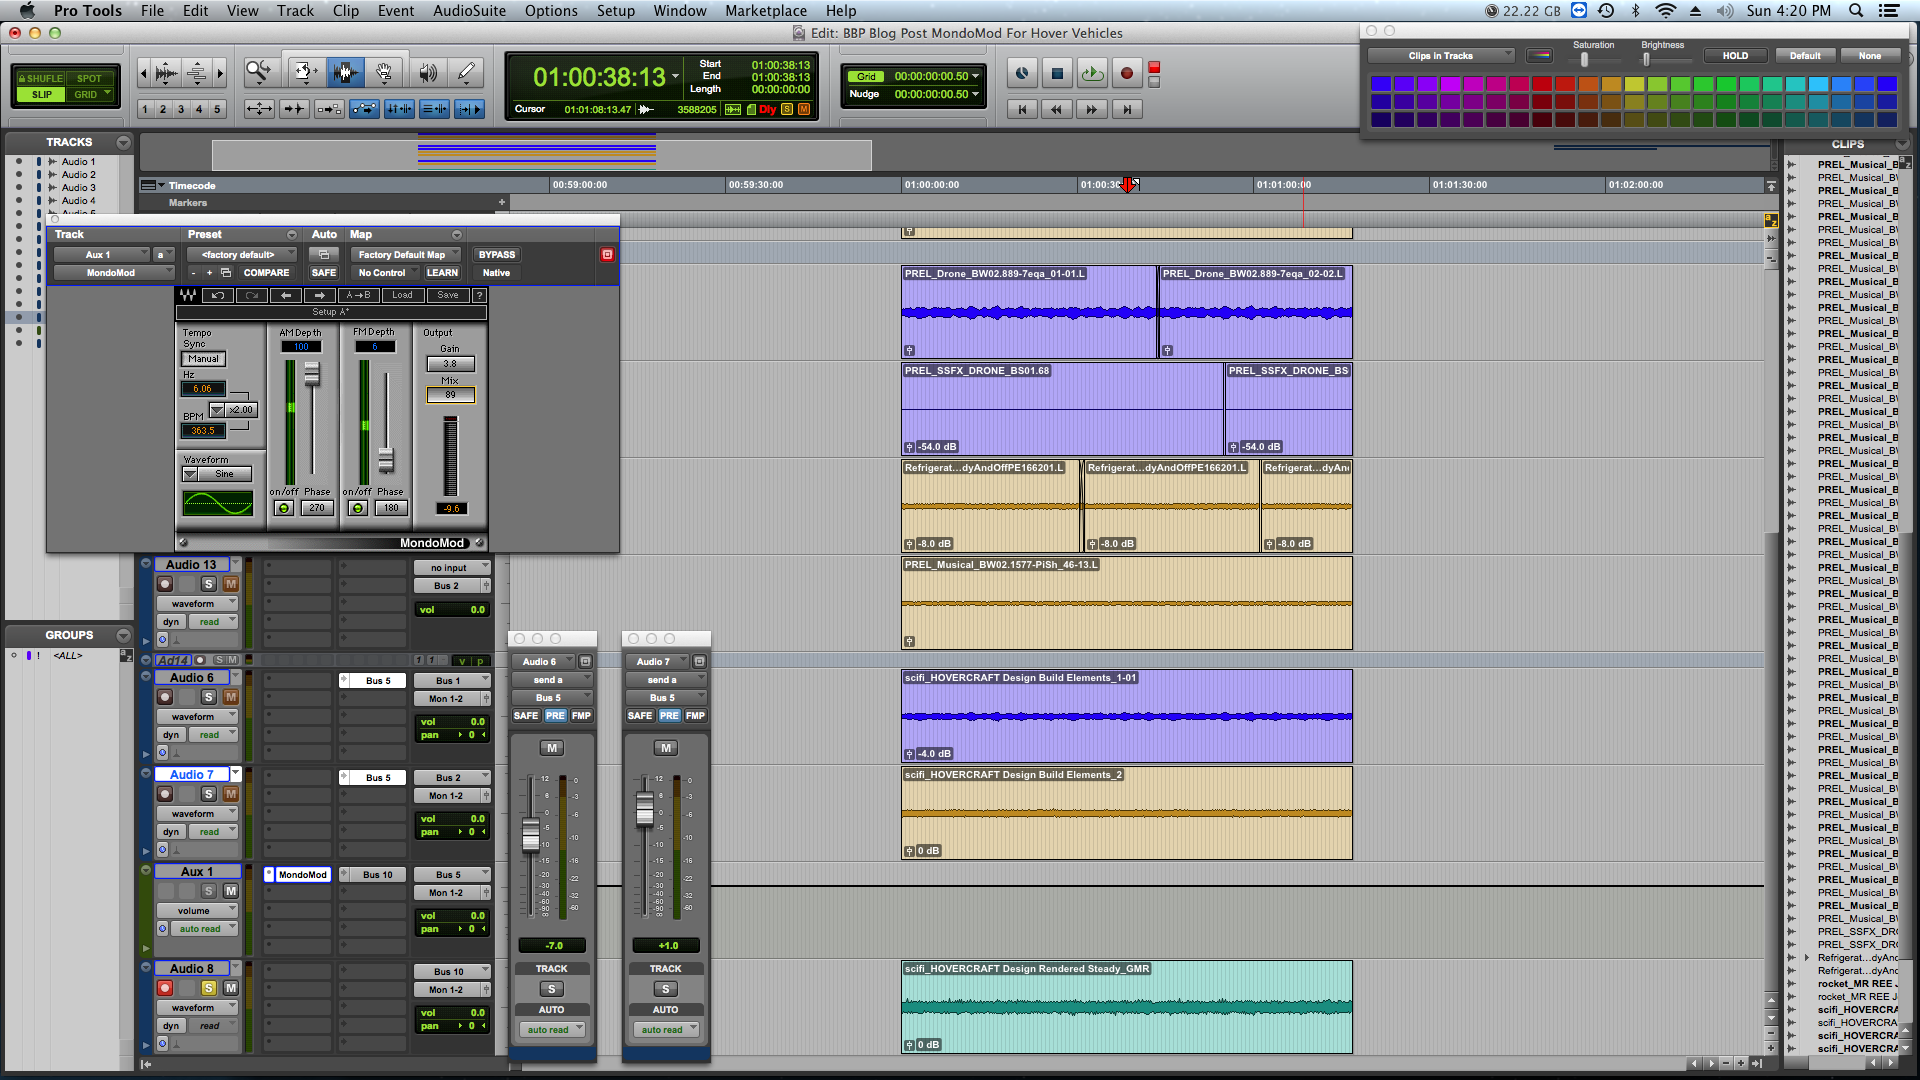This screenshot has width=1920, height=1080.
Task: Open the Event menu
Action: click(x=396, y=11)
